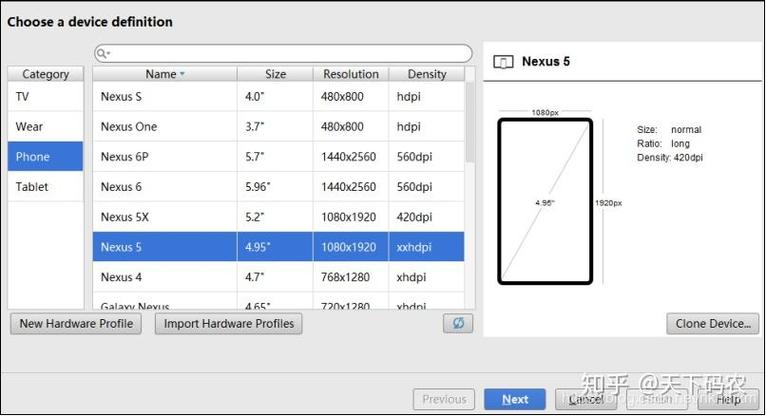Focus the device search field
The width and height of the screenshot is (766, 416).
[x=283, y=54]
